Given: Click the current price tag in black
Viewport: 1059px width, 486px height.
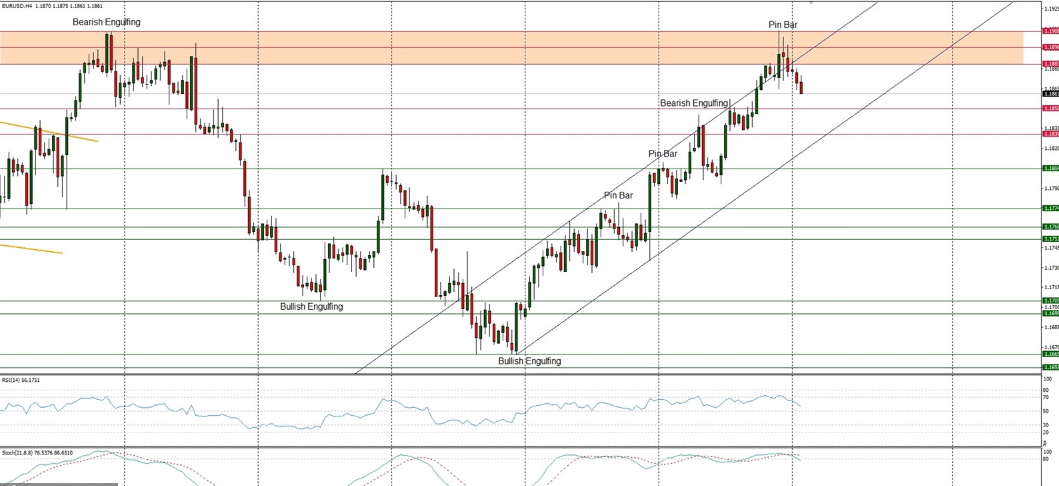Looking at the screenshot, I should pyautogui.click(x=1050, y=93).
